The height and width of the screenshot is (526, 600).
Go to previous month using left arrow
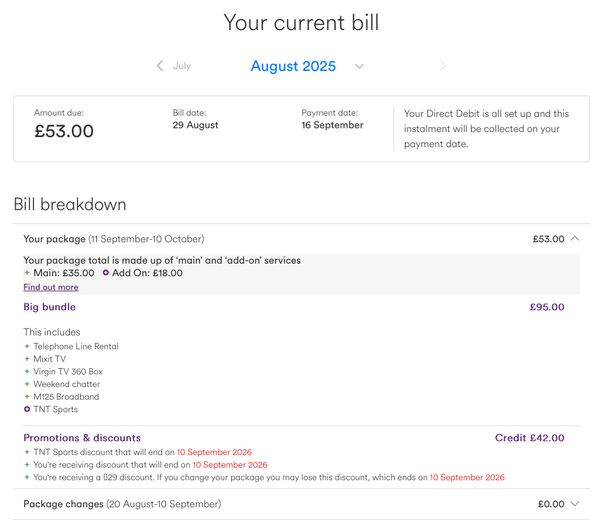point(160,66)
